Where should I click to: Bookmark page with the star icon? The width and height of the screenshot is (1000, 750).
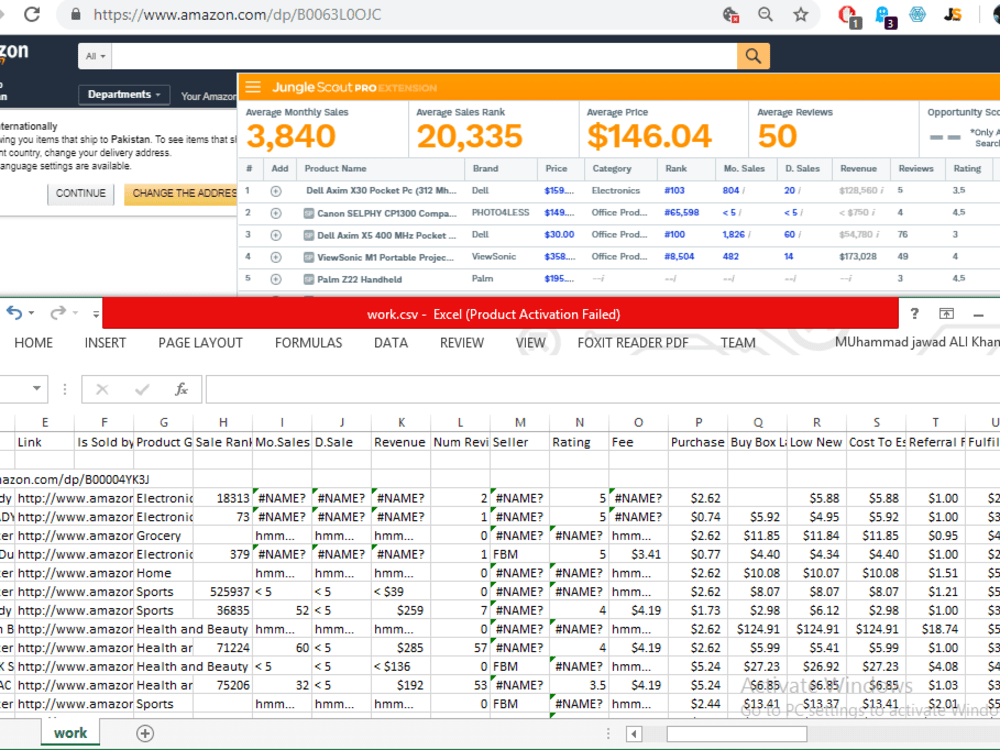coord(800,14)
